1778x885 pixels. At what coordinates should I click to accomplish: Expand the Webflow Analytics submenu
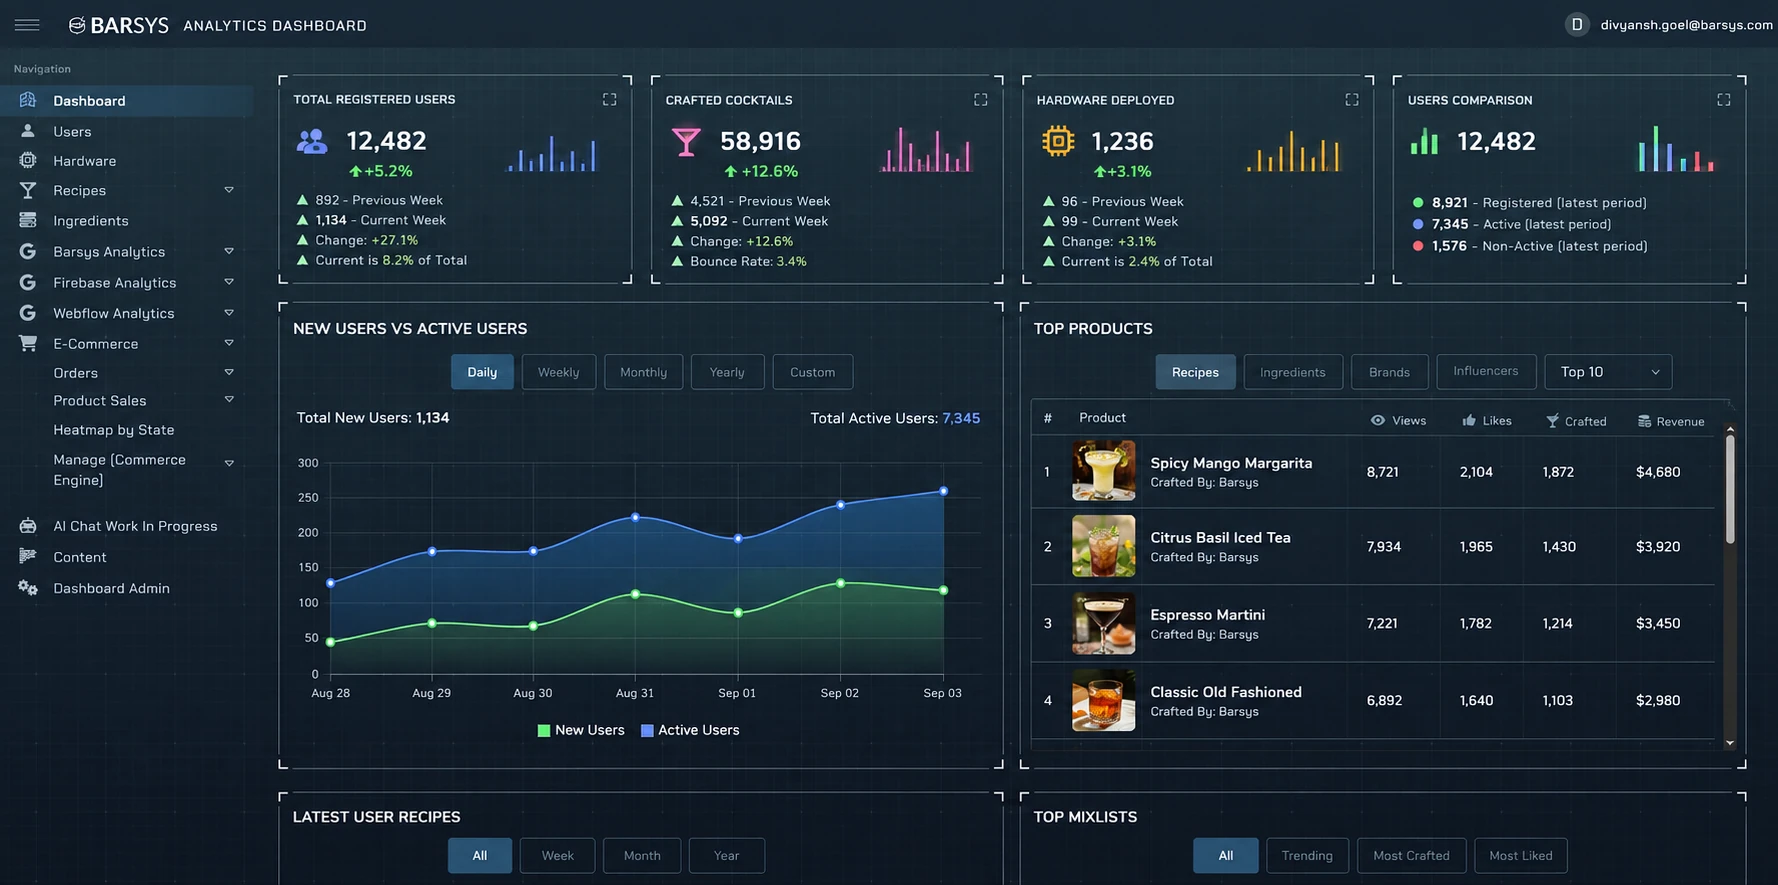pyautogui.click(x=229, y=313)
